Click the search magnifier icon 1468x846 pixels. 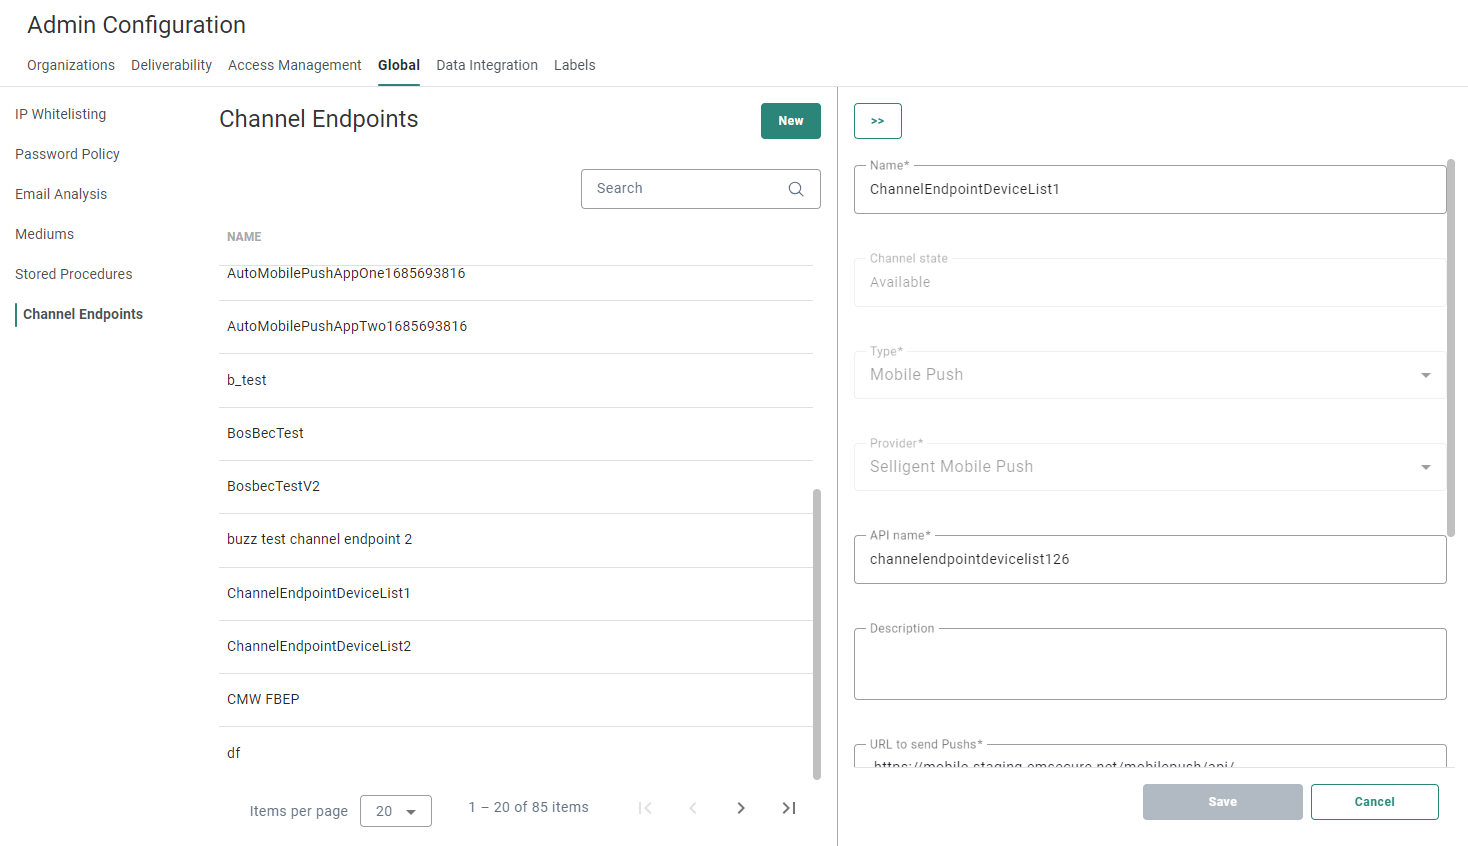795,188
